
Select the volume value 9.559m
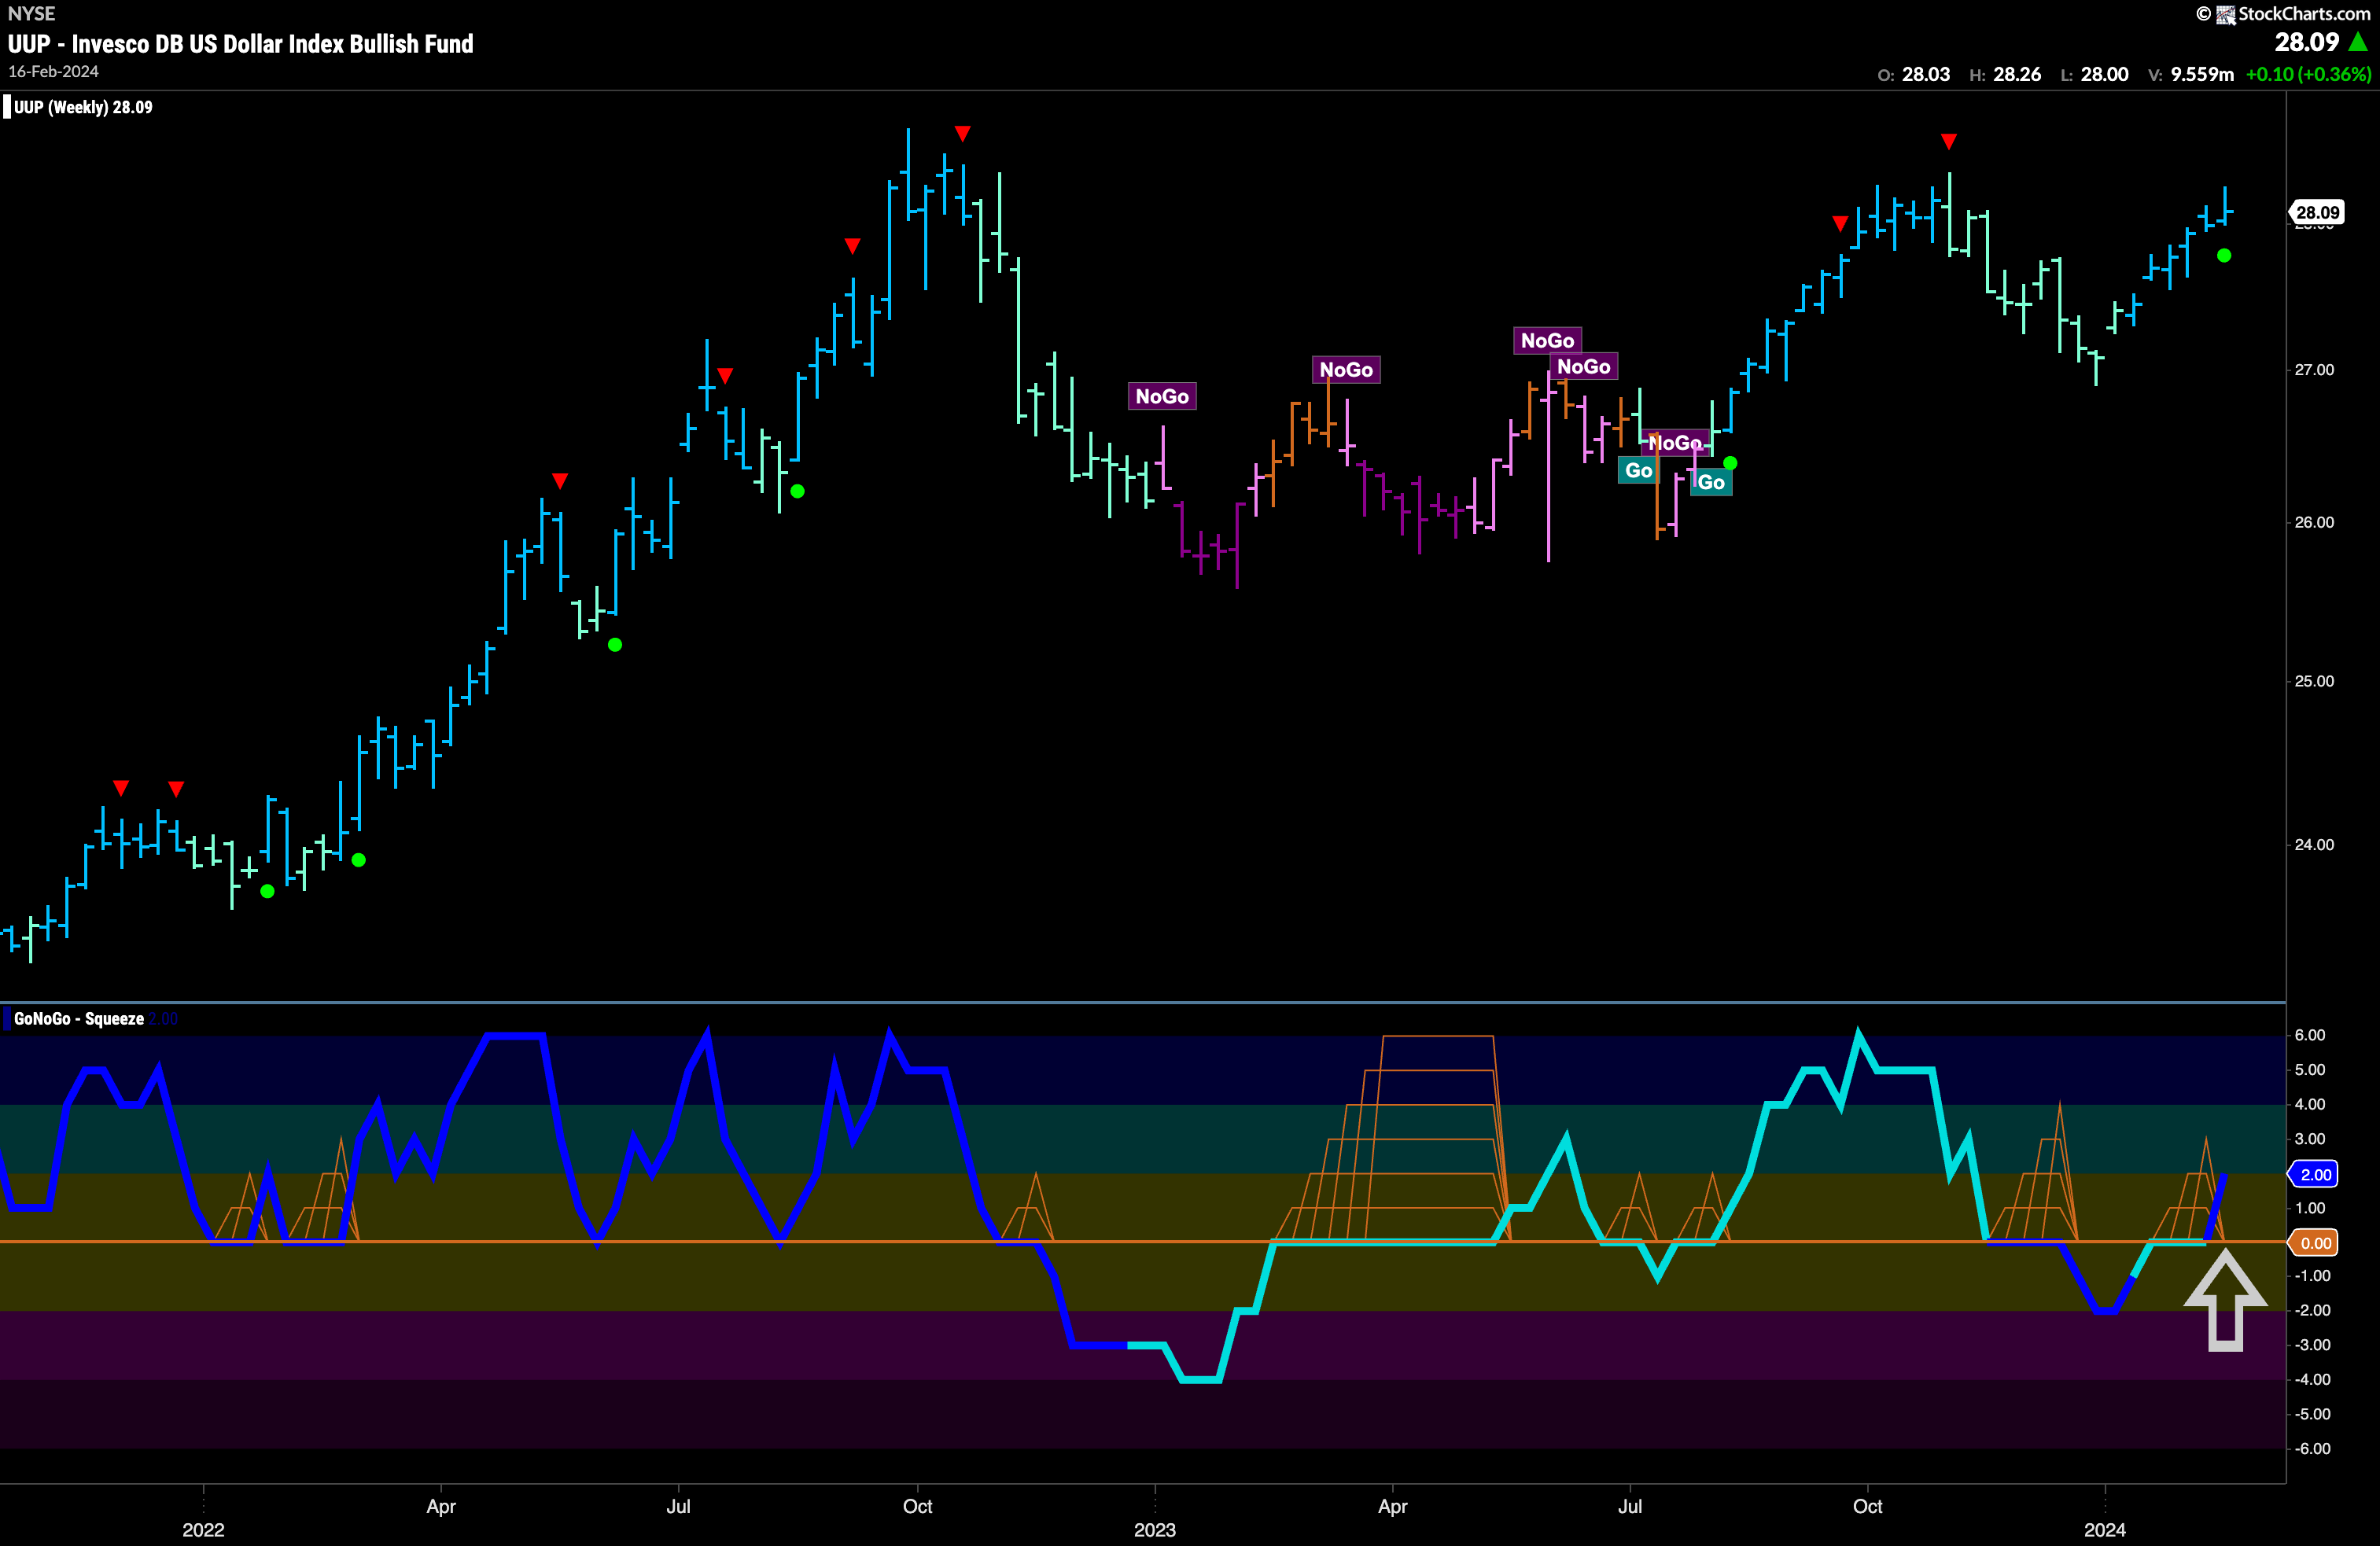2202,74
